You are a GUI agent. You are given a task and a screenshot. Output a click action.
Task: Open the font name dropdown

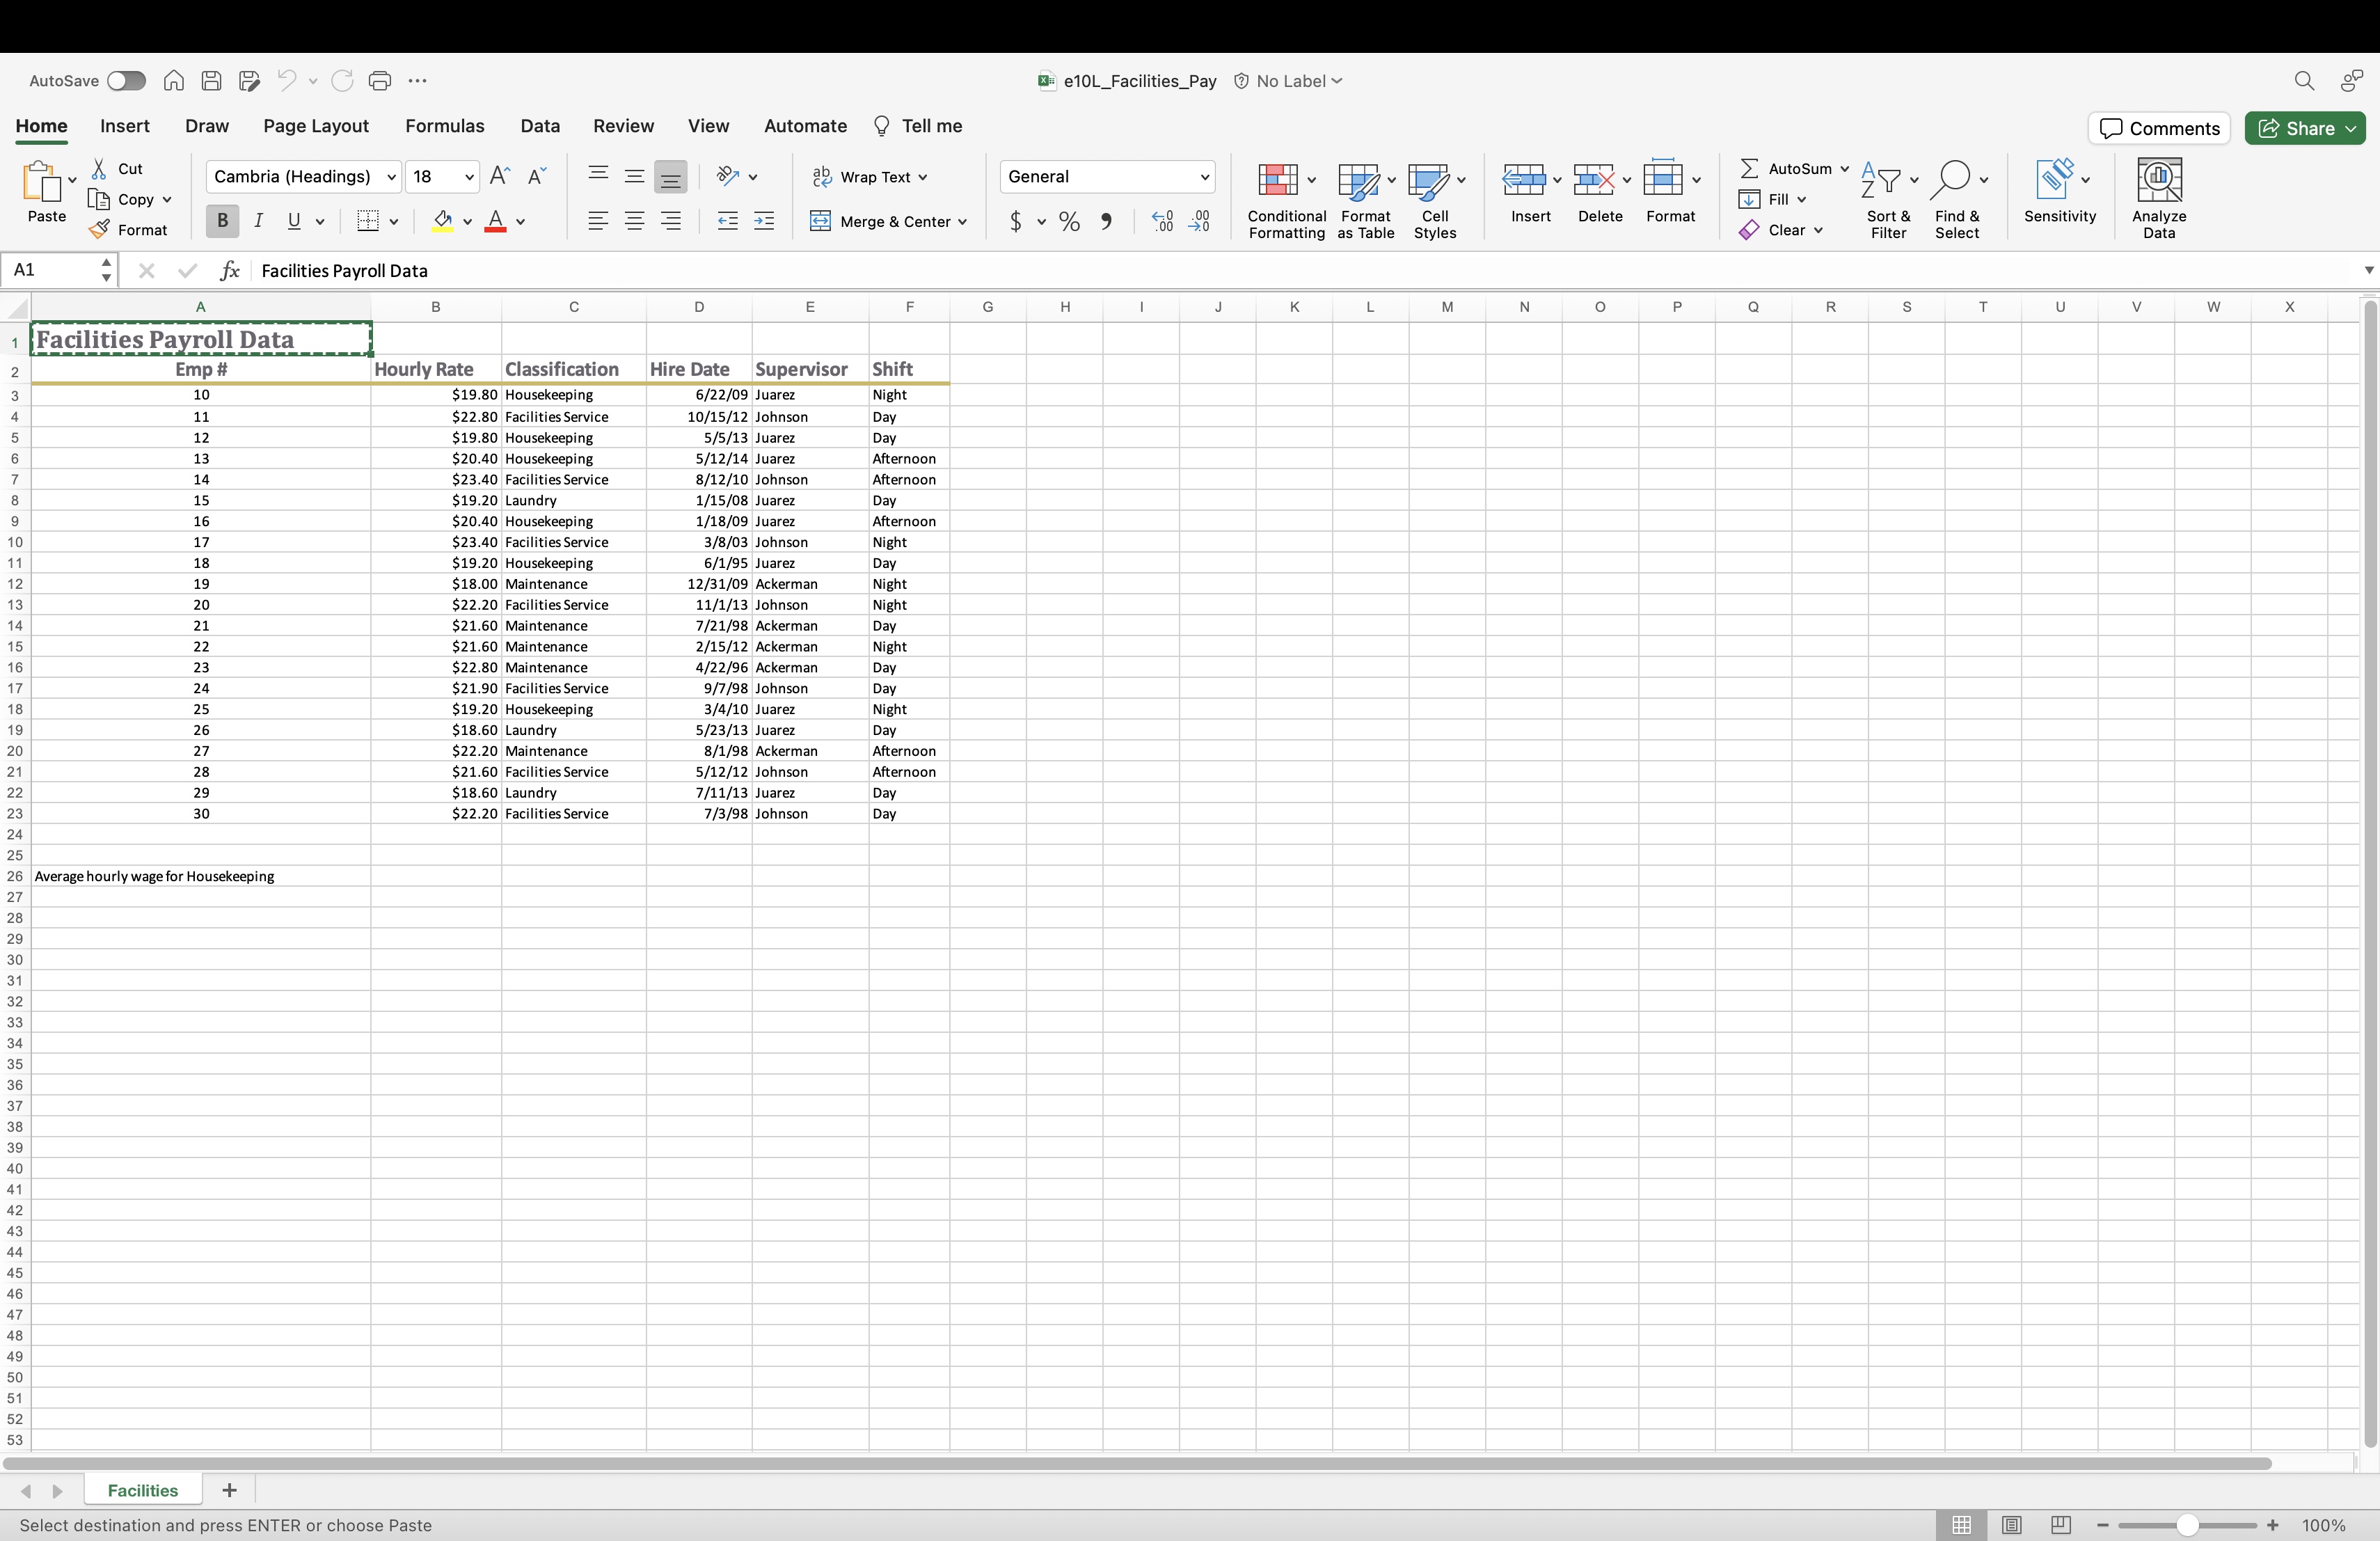pyautogui.click(x=391, y=177)
